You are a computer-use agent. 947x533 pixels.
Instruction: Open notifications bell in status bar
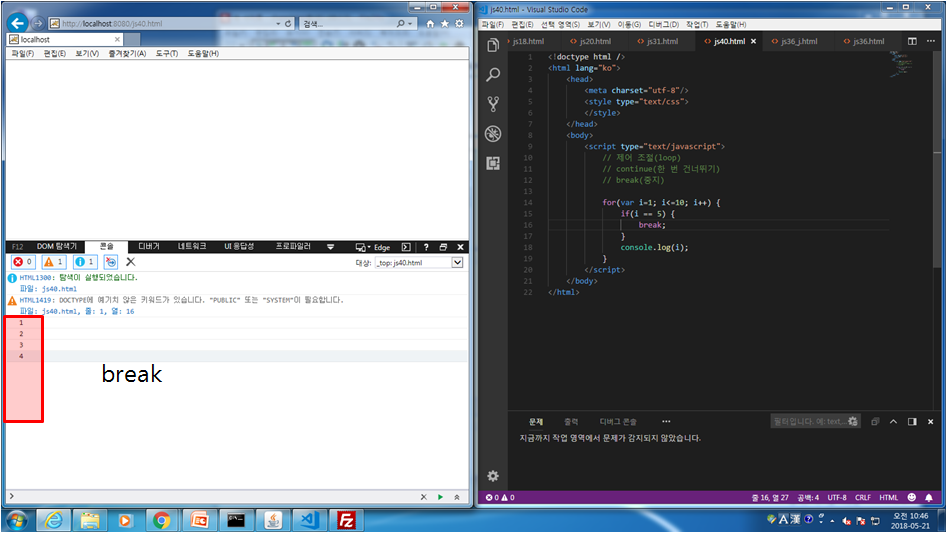[x=929, y=497]
